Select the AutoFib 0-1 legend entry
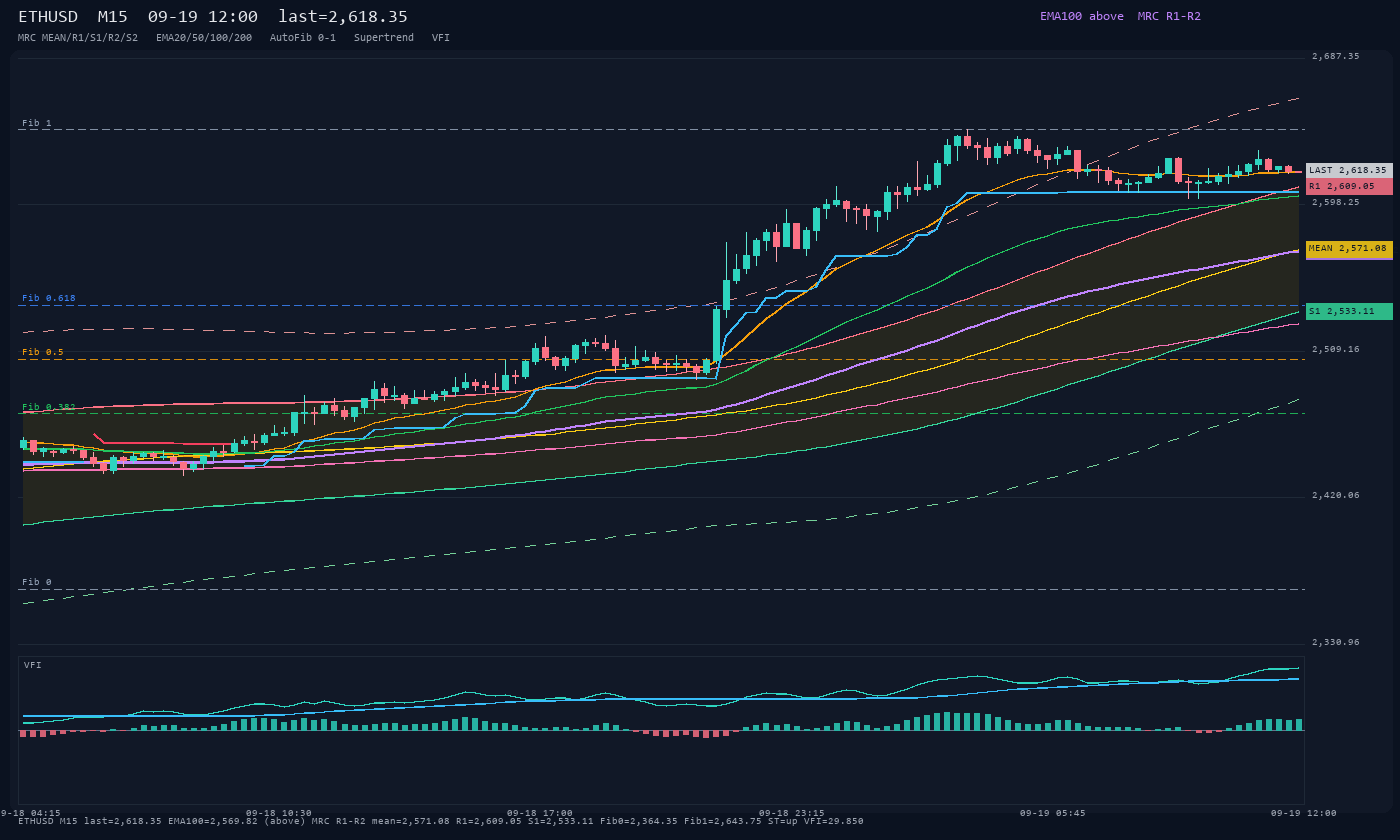The height and width of the screenshot is (840, 1400). (x=303, y=38)
